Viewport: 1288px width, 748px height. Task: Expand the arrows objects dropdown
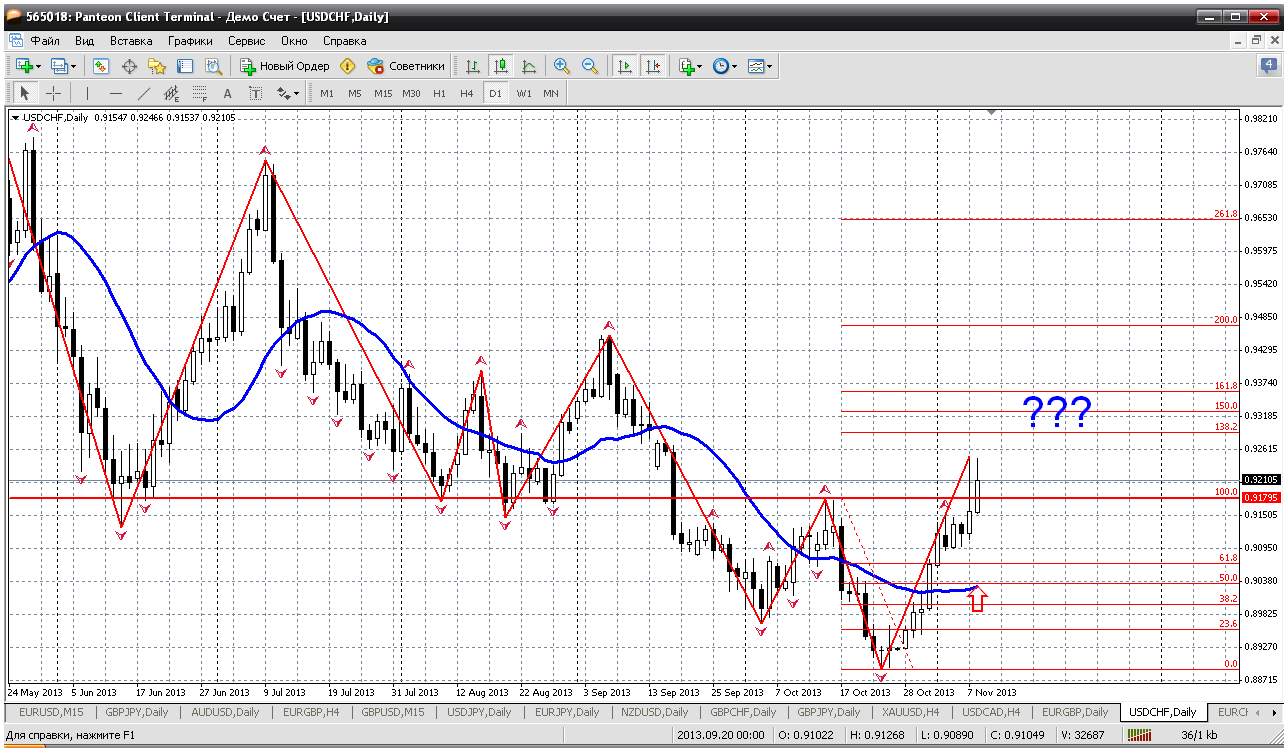[x=296, y=93]
